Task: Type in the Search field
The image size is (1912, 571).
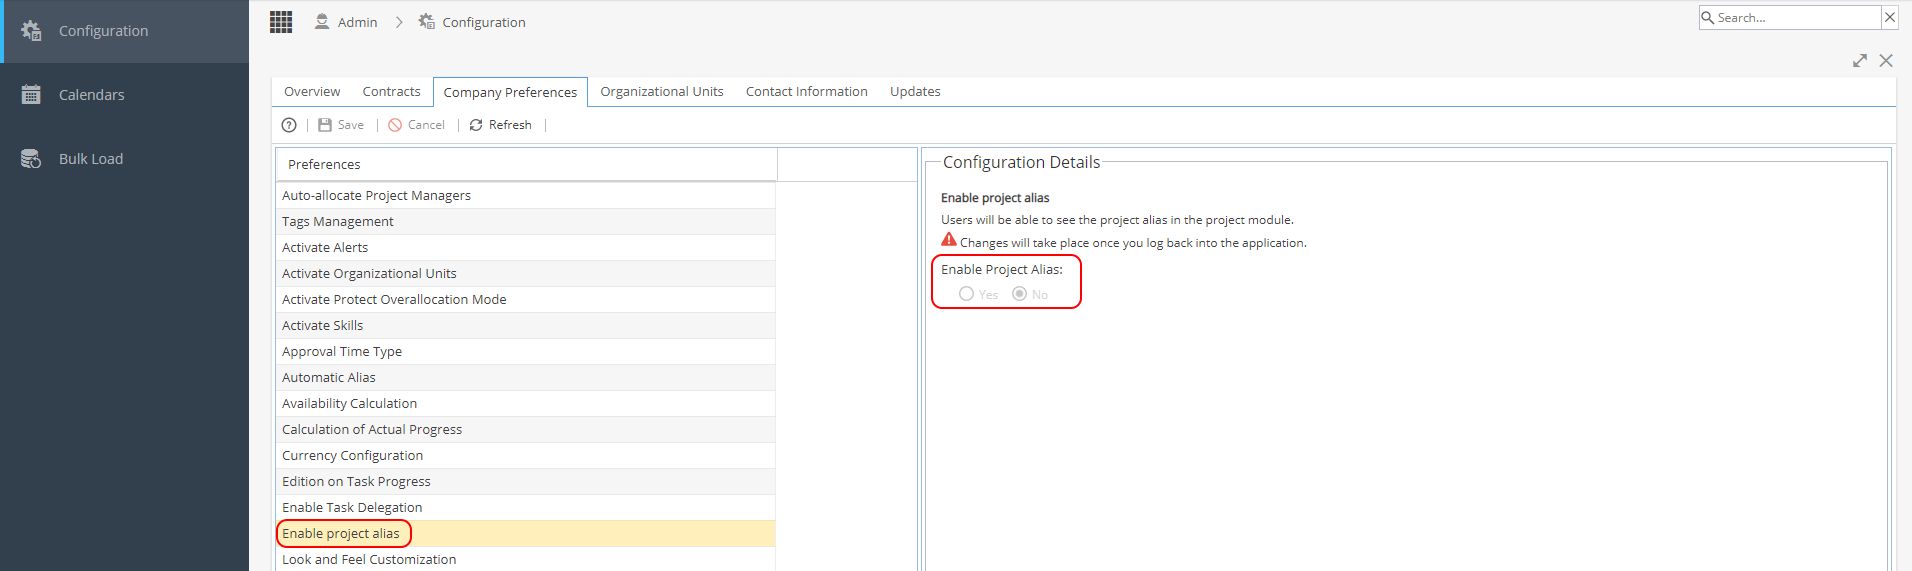Action: [x=1797, y=18]
